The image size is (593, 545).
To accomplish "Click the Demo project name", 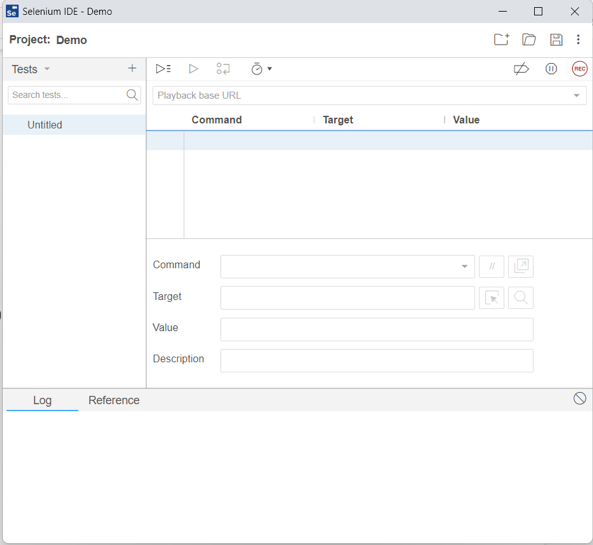I will click(x=71, y=40).
